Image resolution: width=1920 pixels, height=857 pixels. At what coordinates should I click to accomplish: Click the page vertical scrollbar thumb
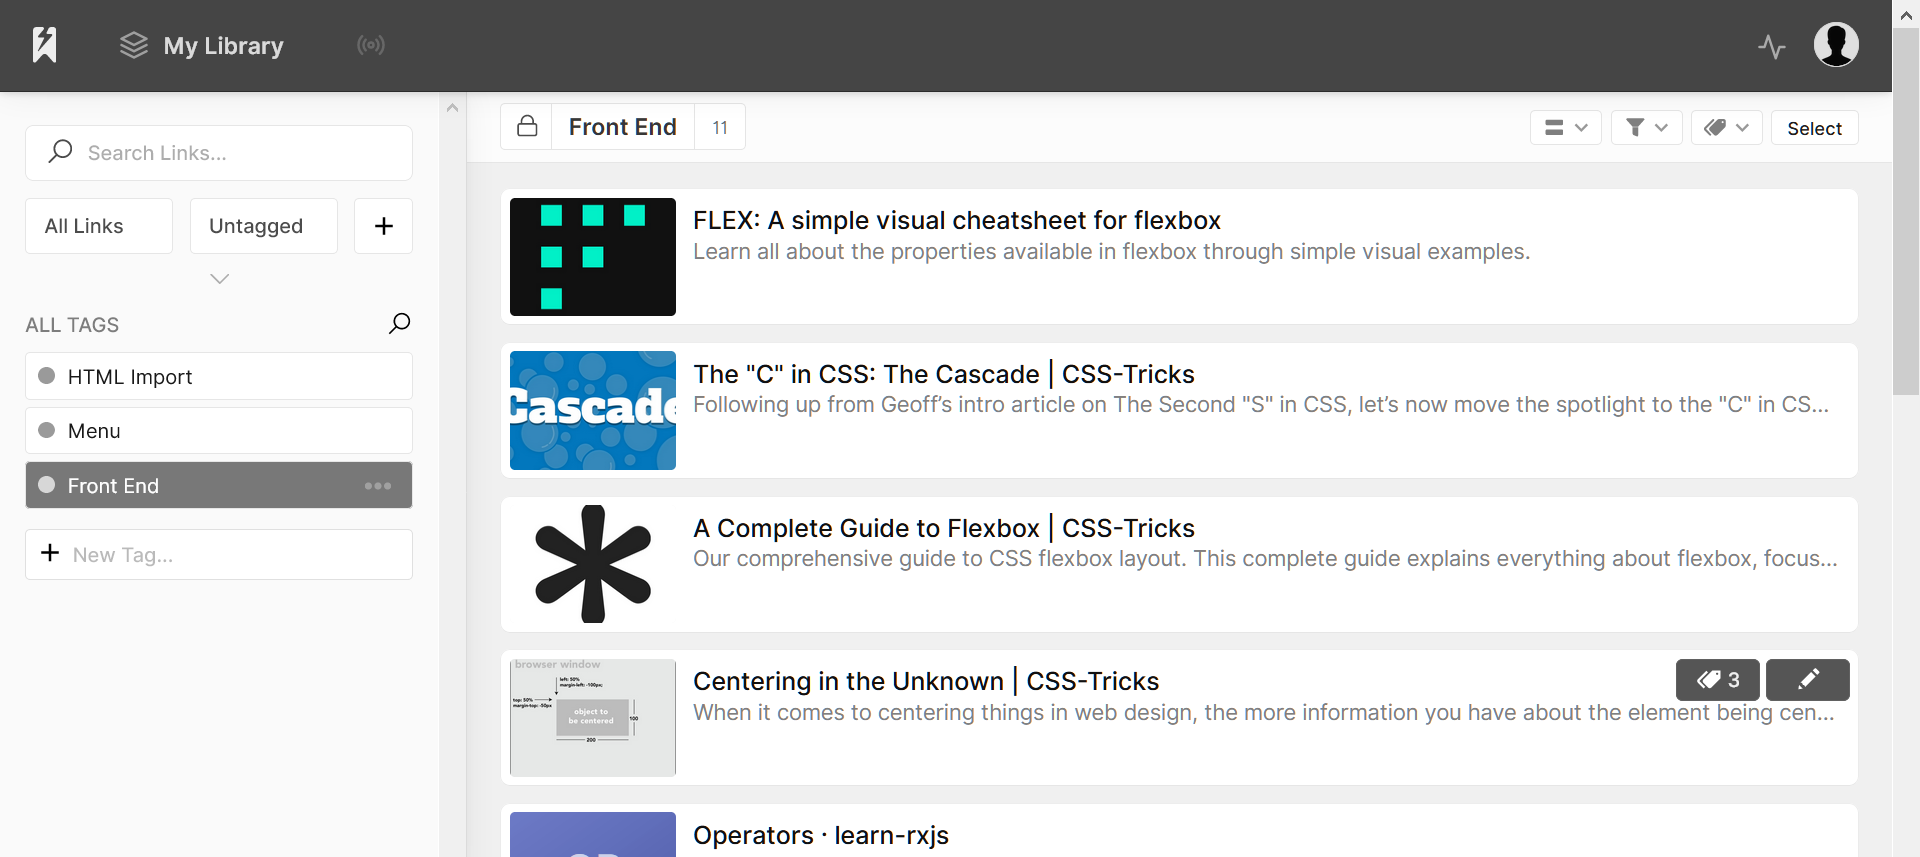(1906, 212)
